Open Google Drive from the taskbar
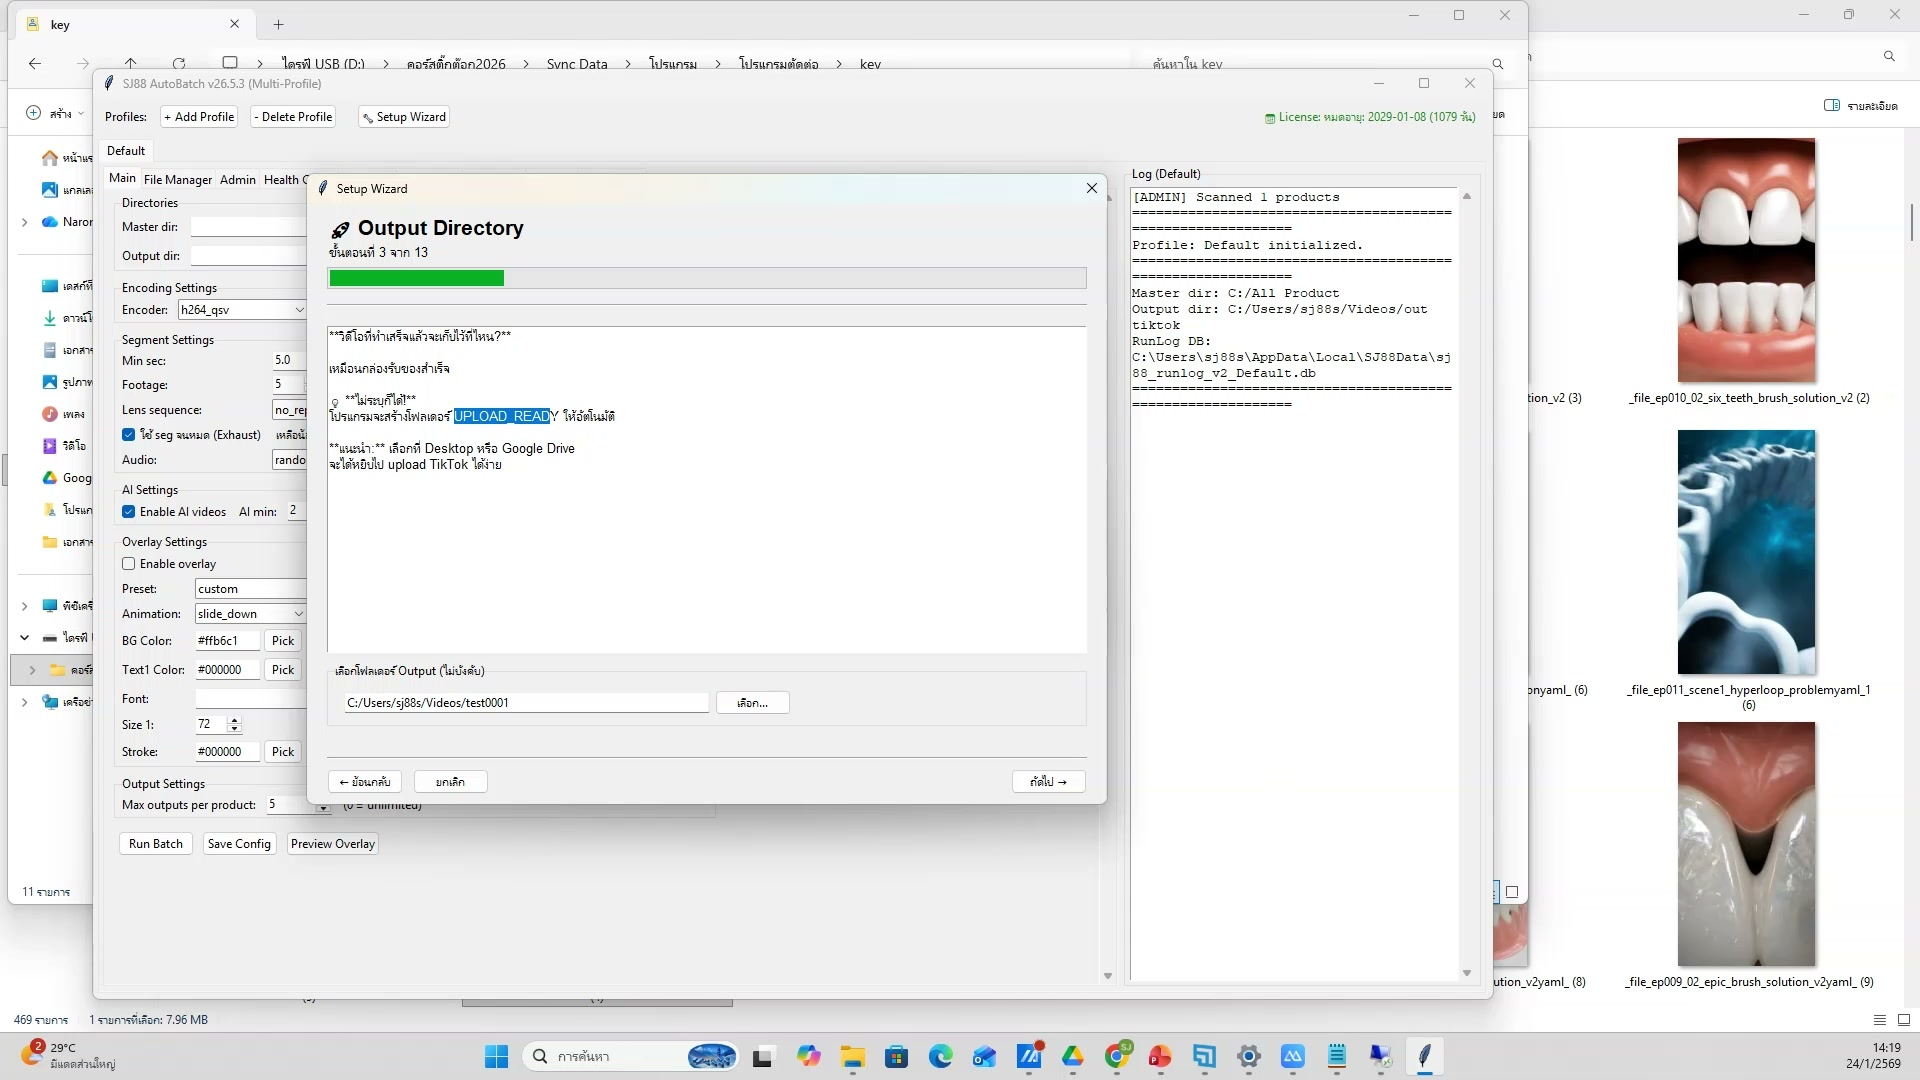The height and width of the screenshot is (1080, 1920). pyautogui.click(x=1073, y=1056)
